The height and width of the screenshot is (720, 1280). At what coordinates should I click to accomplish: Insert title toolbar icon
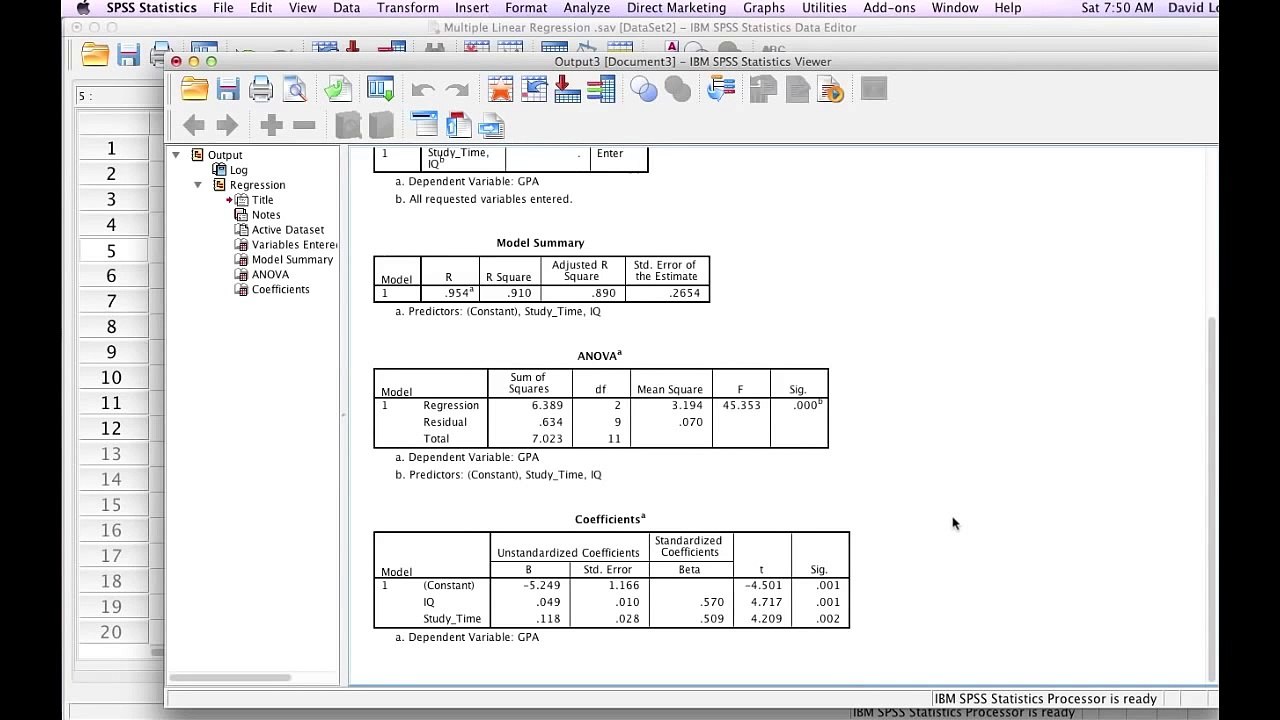click(458, 125)
